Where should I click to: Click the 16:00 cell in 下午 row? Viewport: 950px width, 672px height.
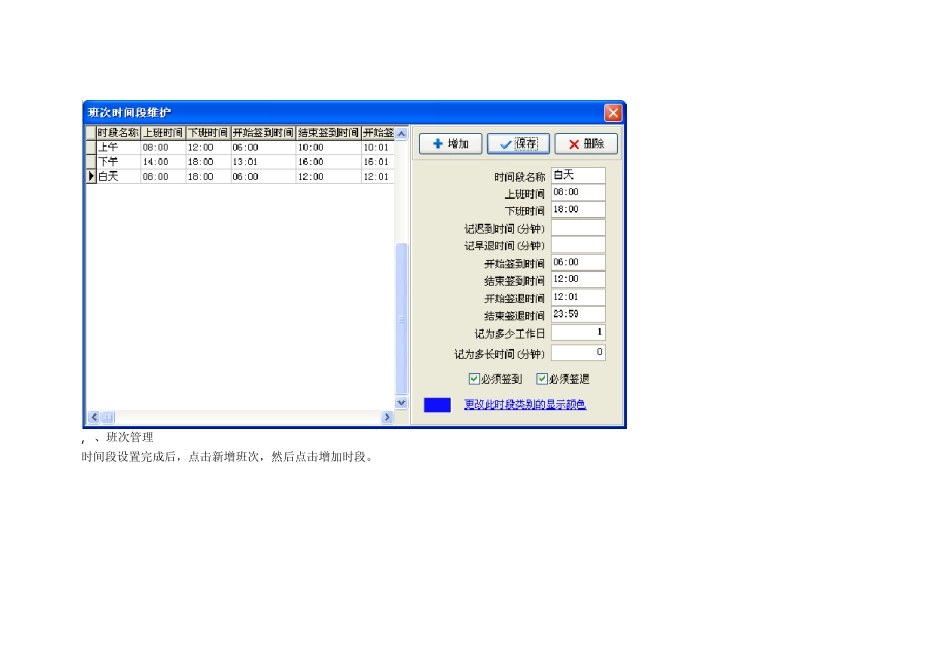tap(328, 162)
